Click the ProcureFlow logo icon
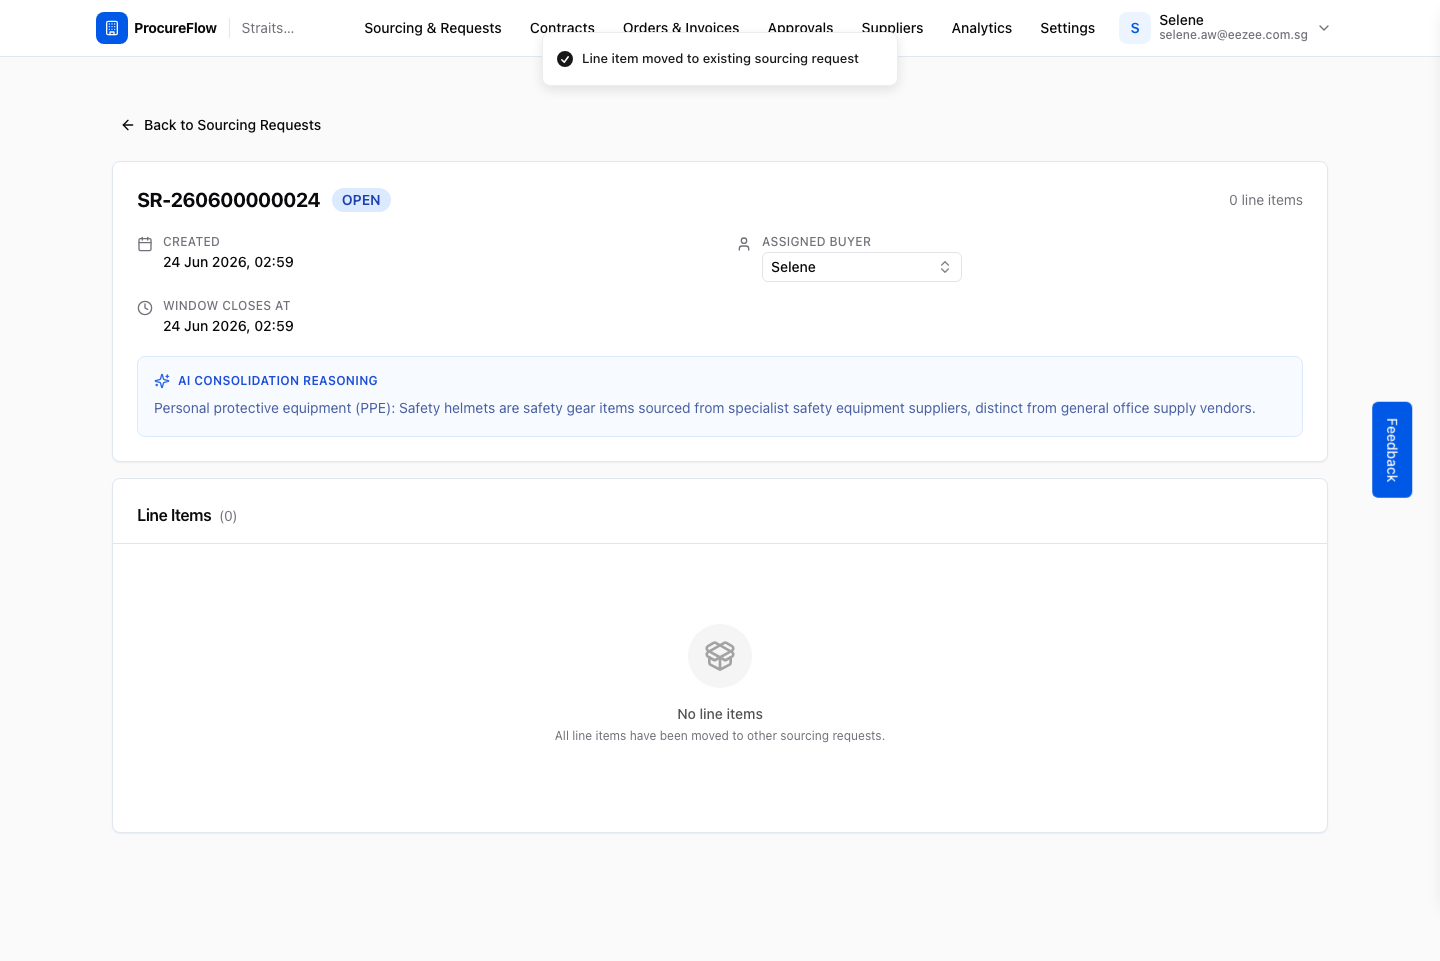The height and width of the screenshot is (961, 1440). pos(112,28)
